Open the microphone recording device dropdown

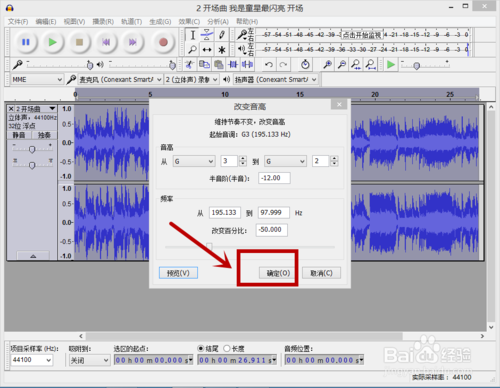point(120,80)
